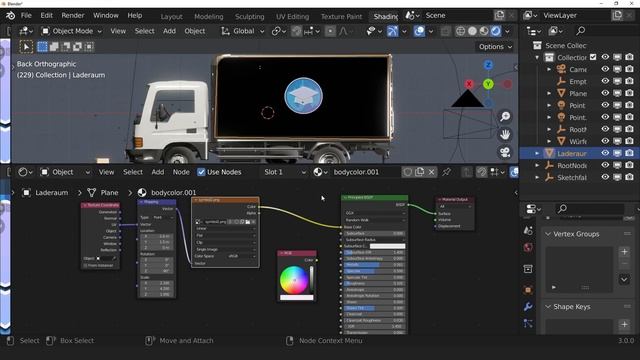Switch to UV Editing workspace tab
Viewport: 640px width, 360px height.
click(292, 17)
